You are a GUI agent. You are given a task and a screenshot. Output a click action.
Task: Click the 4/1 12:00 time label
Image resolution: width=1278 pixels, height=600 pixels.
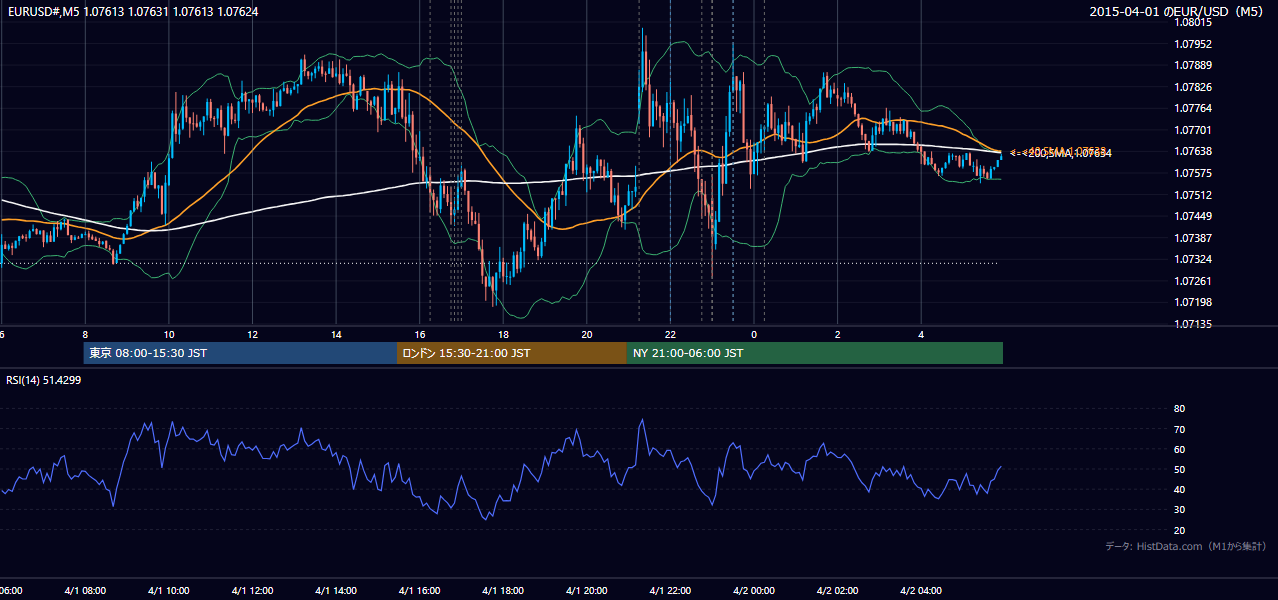pos(252,591)
